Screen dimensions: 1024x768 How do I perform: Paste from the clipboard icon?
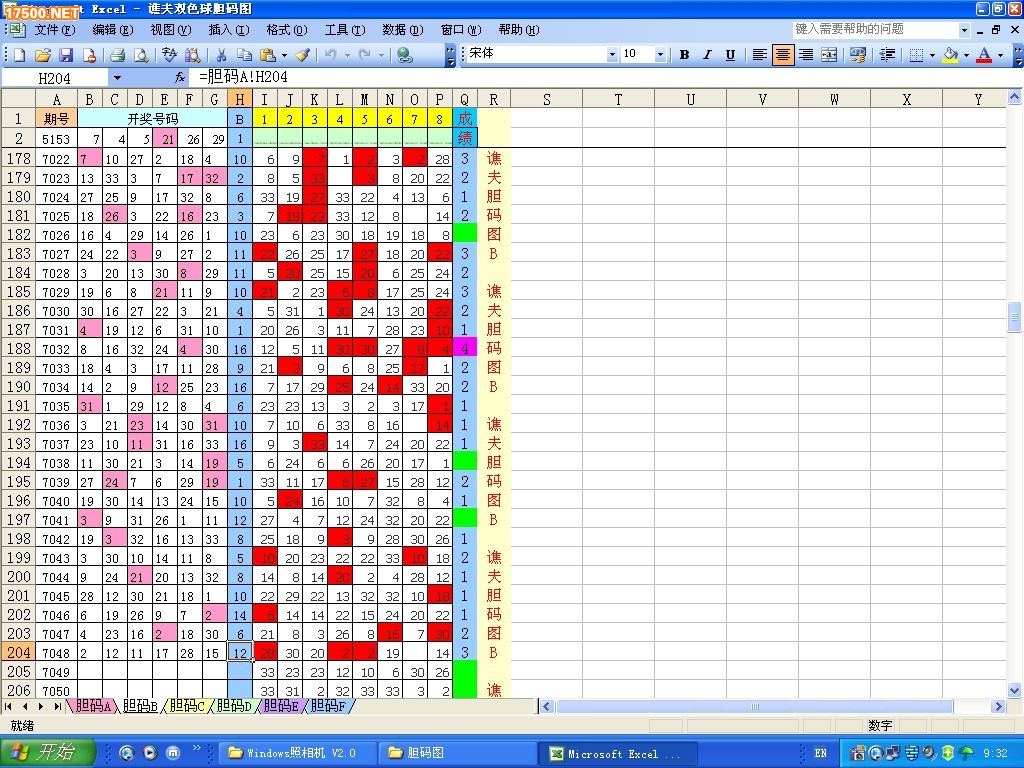click(x=268, y=56)
